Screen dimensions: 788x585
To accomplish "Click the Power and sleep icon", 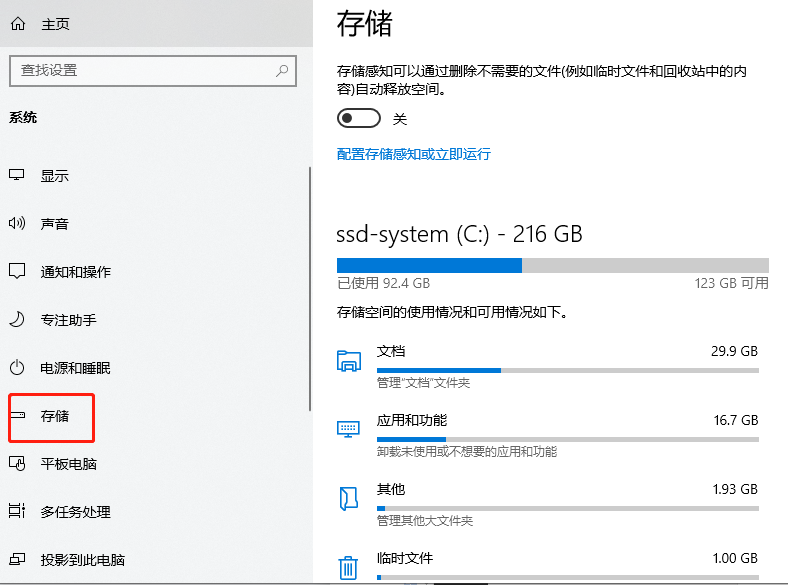I will [x=17, y=368].
